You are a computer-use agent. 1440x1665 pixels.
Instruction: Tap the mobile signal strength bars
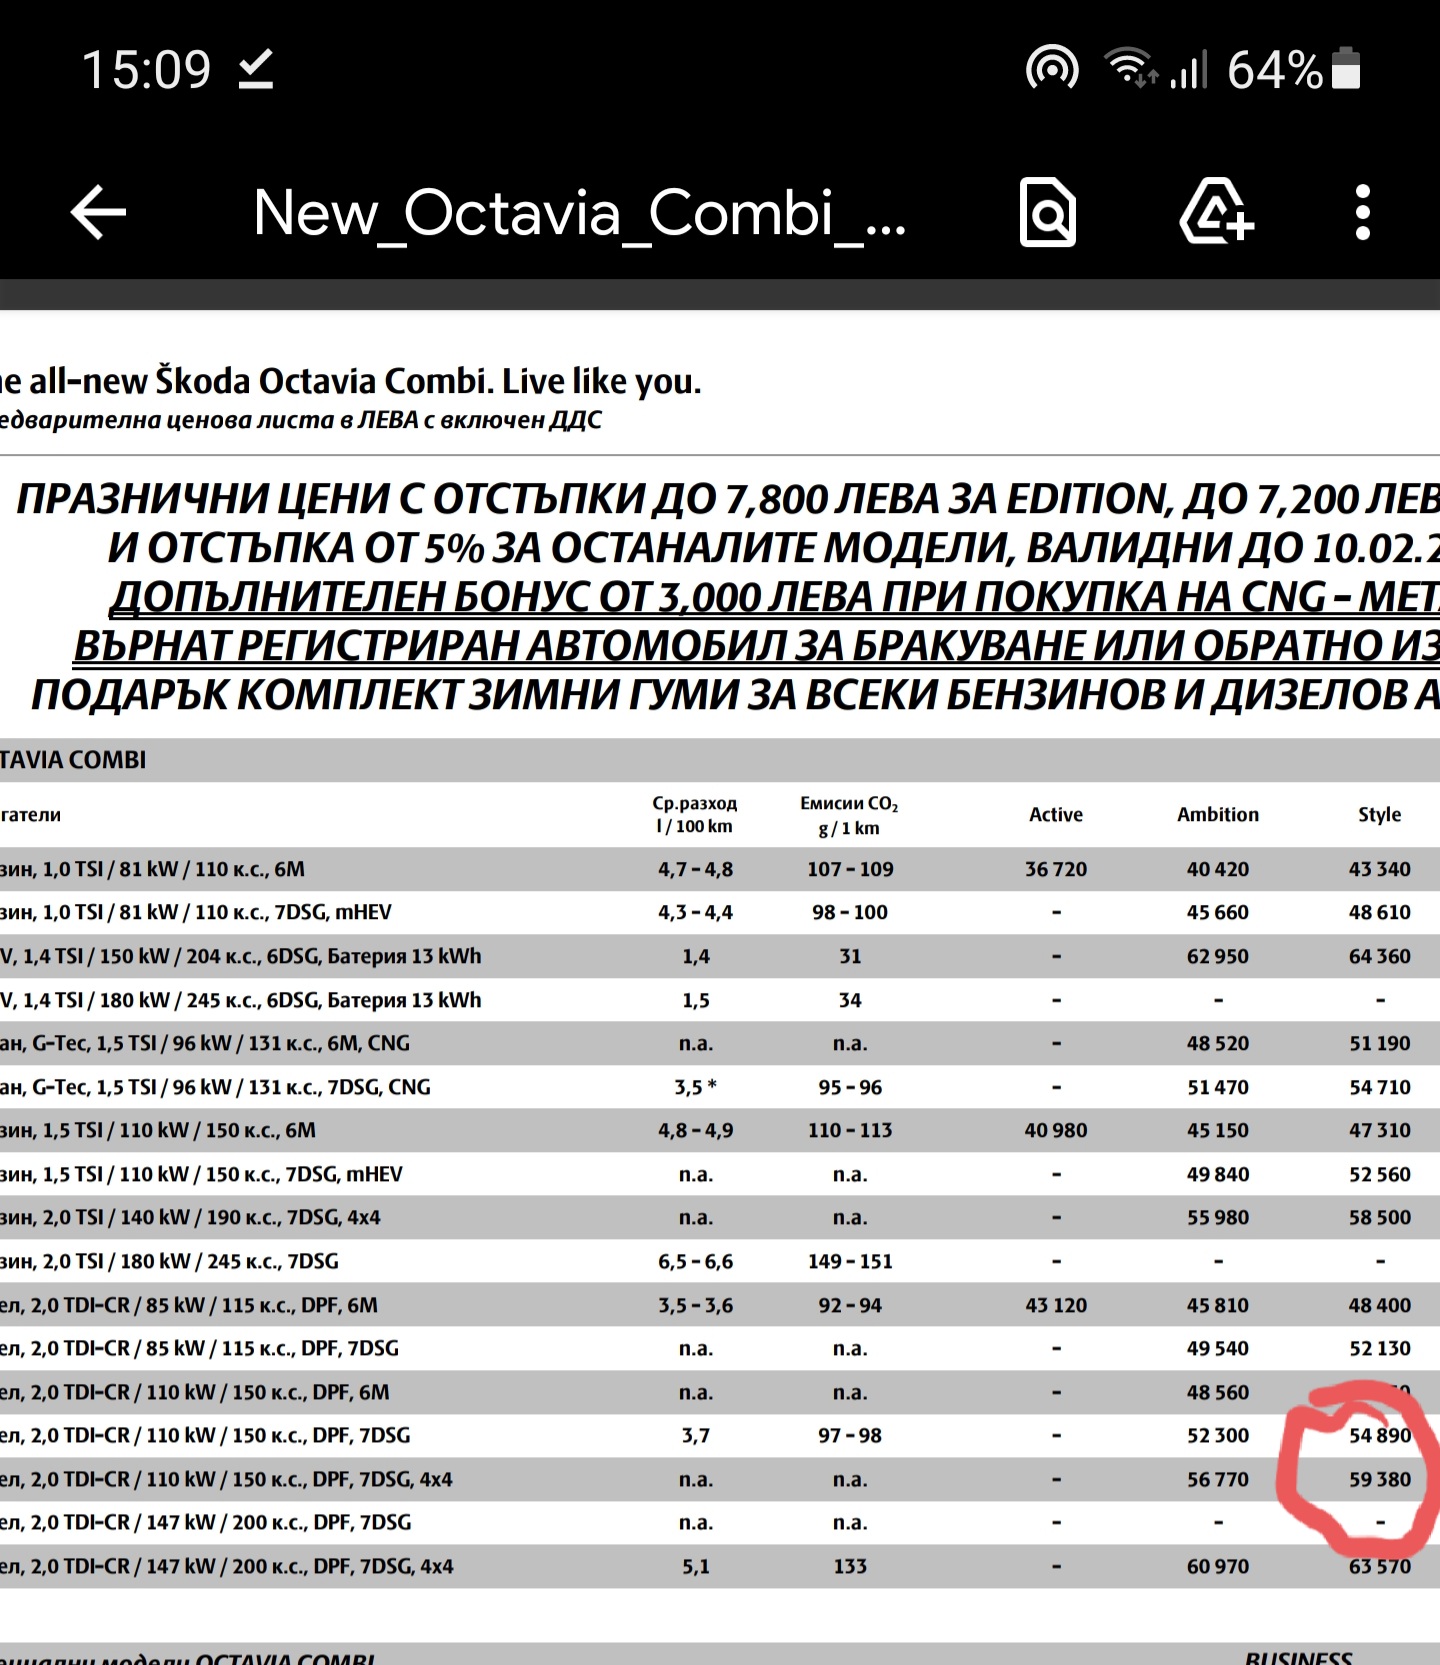tap(1190, 70)
